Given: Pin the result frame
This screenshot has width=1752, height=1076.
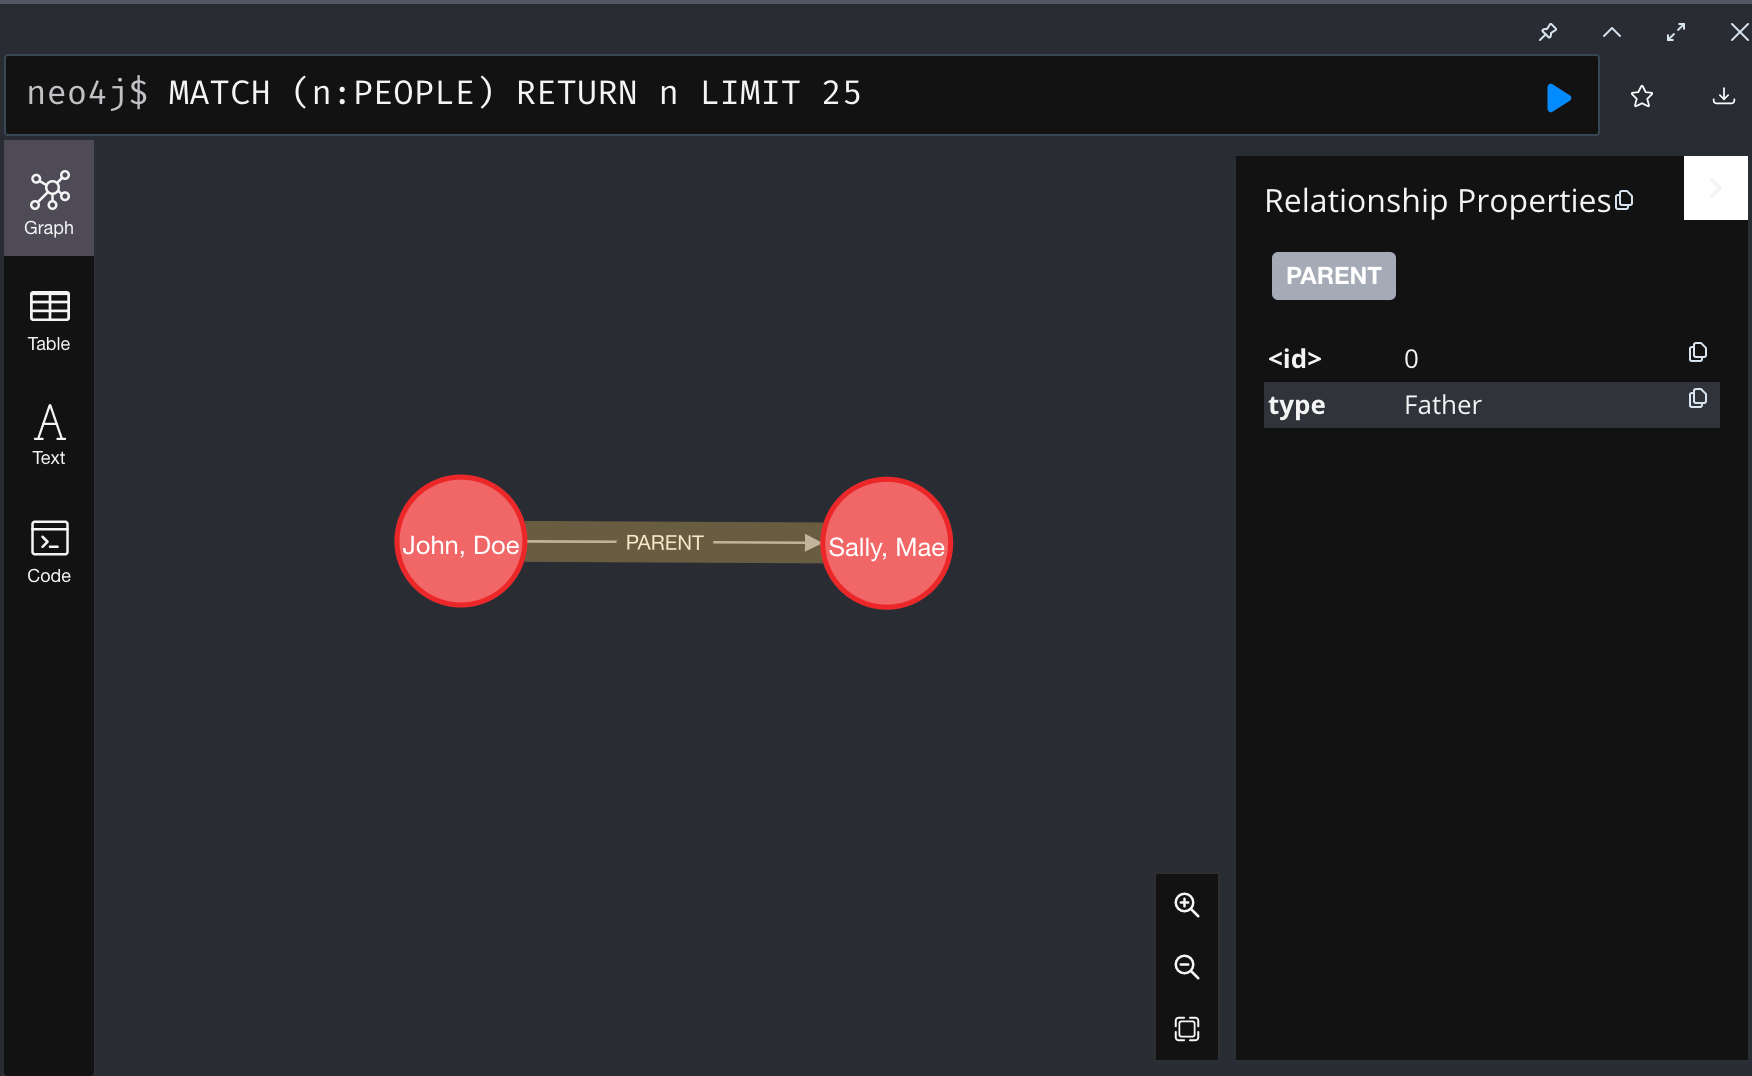Looking at the screenshot, I should (x=1548, y=32).
